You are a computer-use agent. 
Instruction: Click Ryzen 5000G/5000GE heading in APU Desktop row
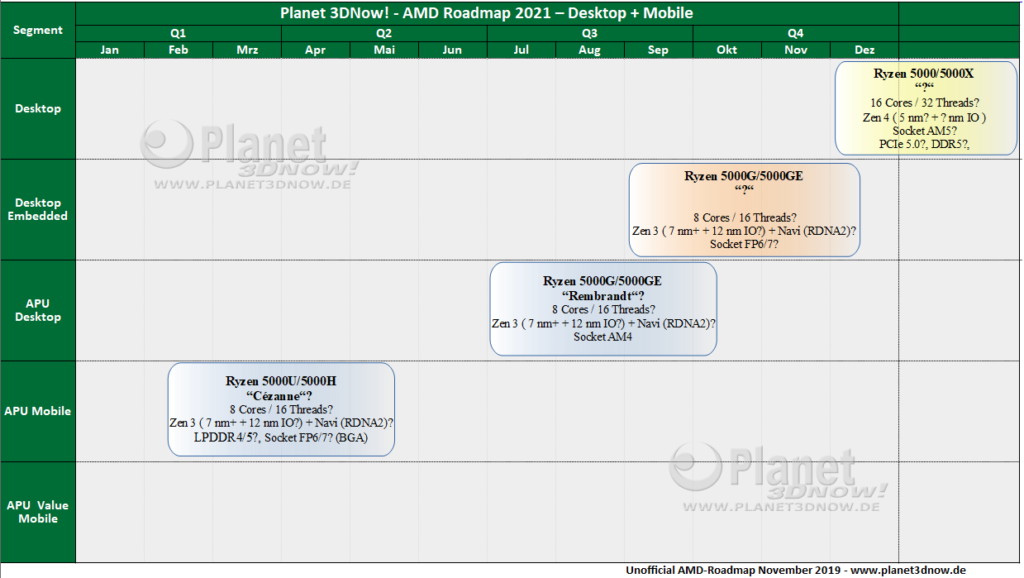click(602, 281)
